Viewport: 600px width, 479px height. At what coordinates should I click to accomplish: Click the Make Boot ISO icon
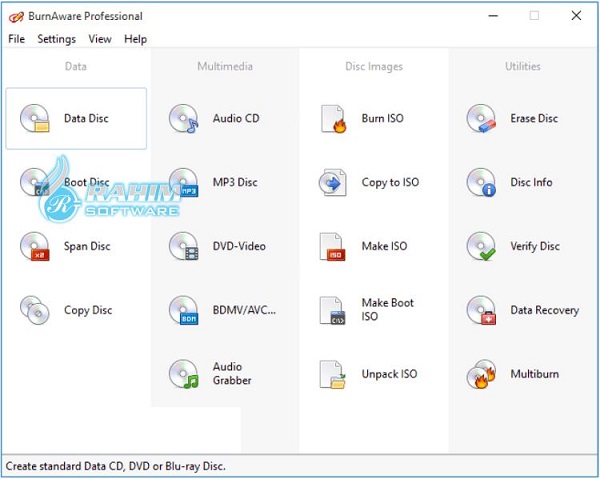(x=333, y=310)
